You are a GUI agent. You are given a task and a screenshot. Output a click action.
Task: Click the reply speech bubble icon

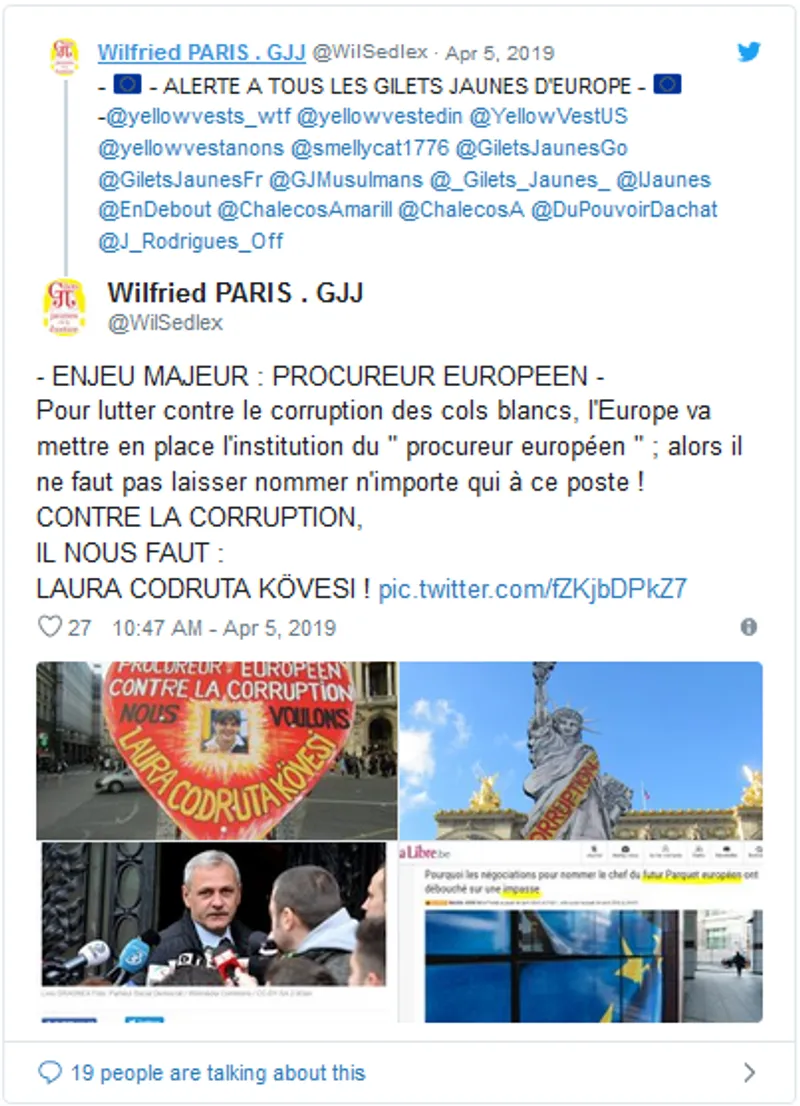49,1073
